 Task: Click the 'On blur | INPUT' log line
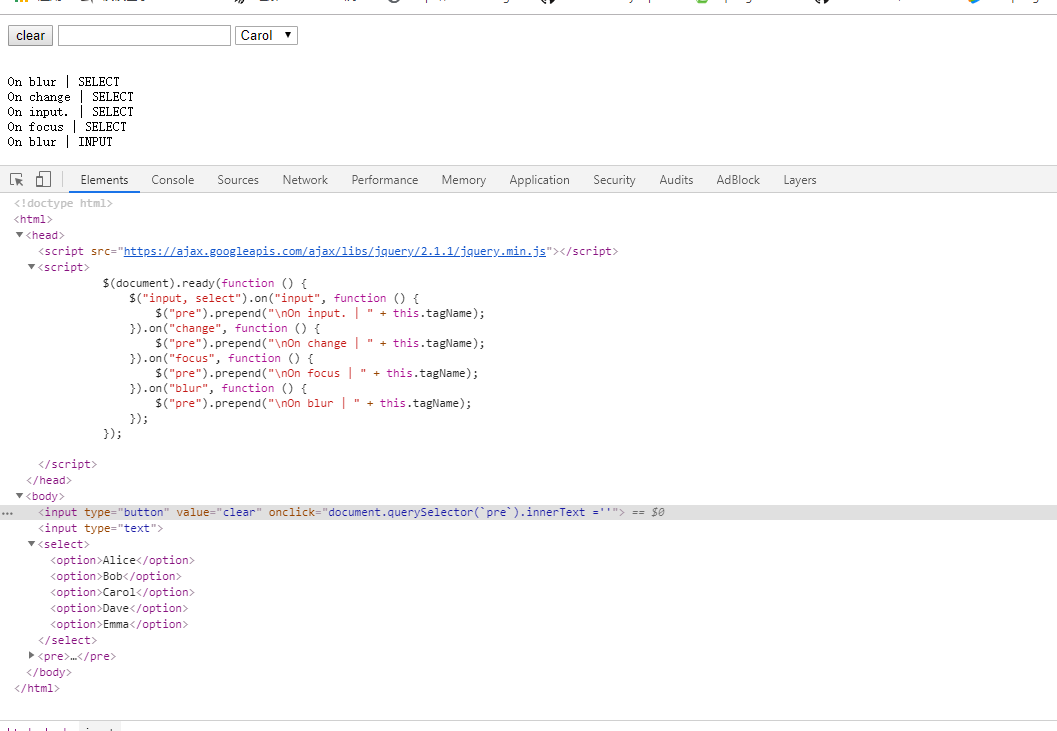(60, 142)
